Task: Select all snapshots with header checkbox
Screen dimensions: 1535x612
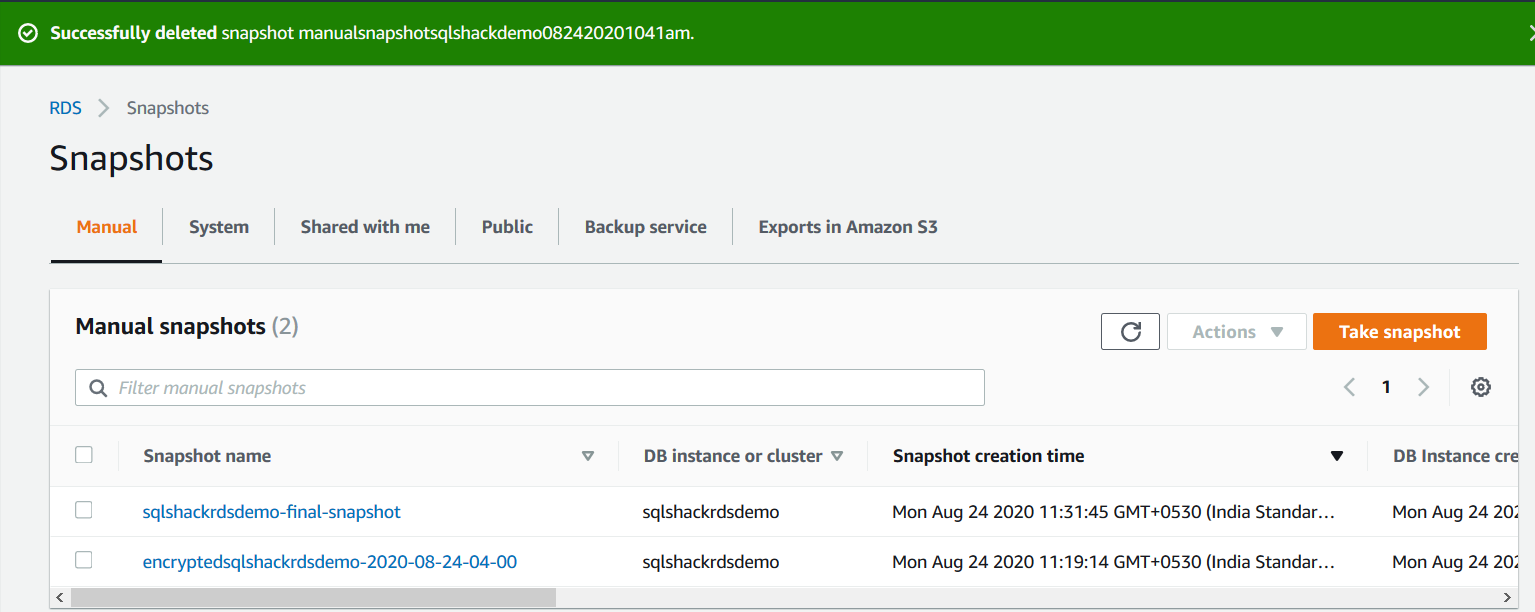Action: click(84, 455)
